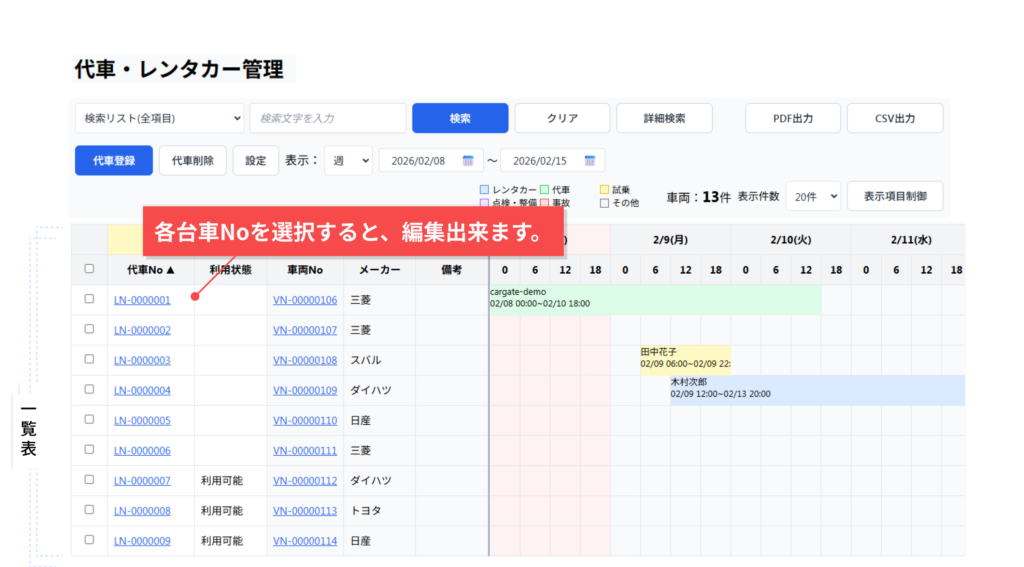Expand the 表示 週 period dropdown

(348, 161)
